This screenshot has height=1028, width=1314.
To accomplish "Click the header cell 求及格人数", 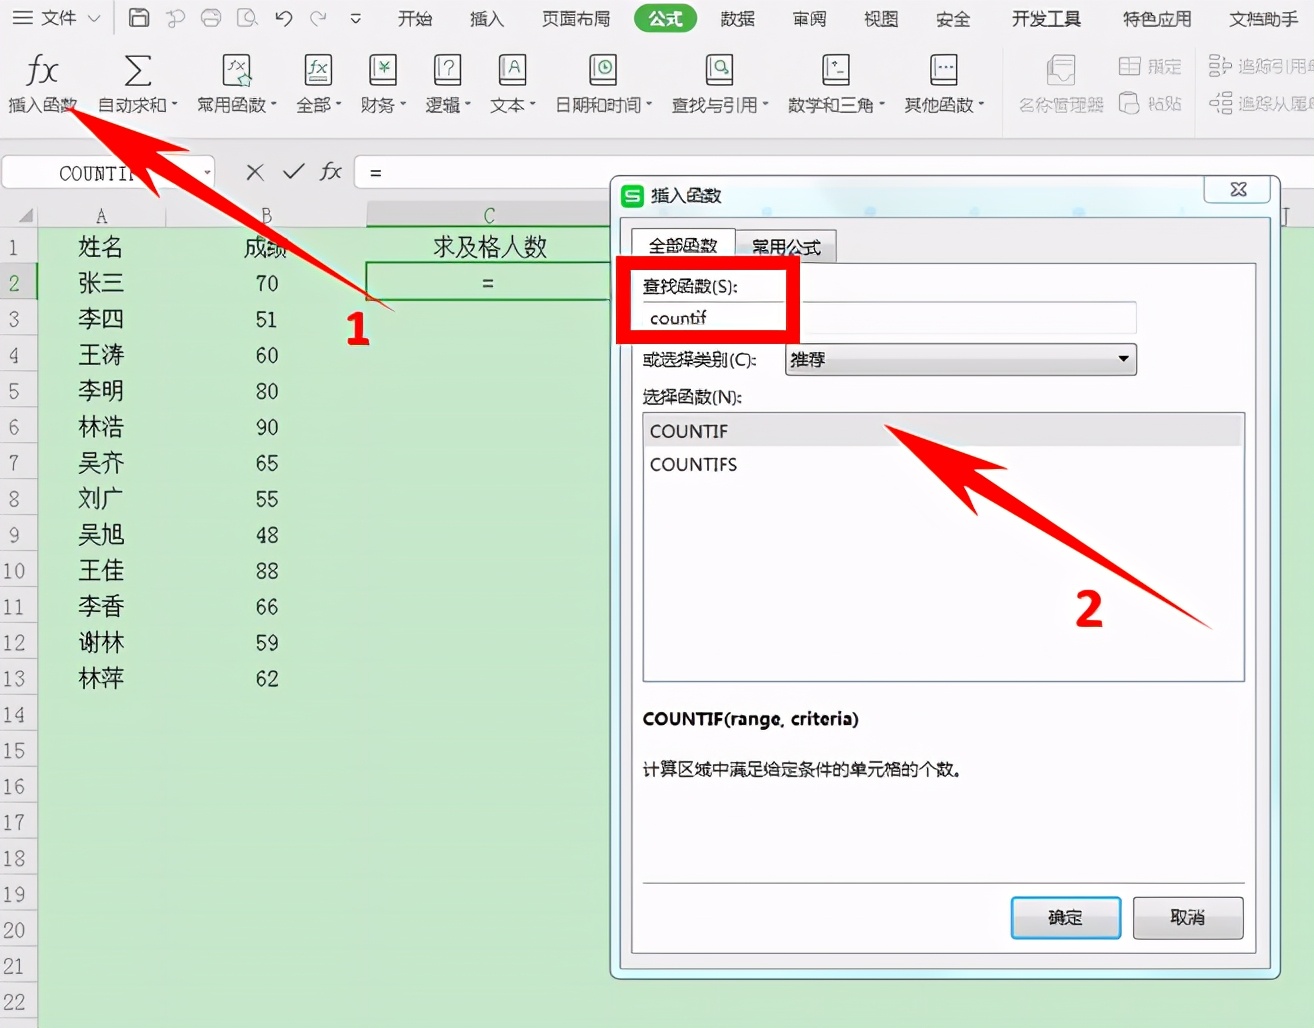I will (x=489, y=246).
